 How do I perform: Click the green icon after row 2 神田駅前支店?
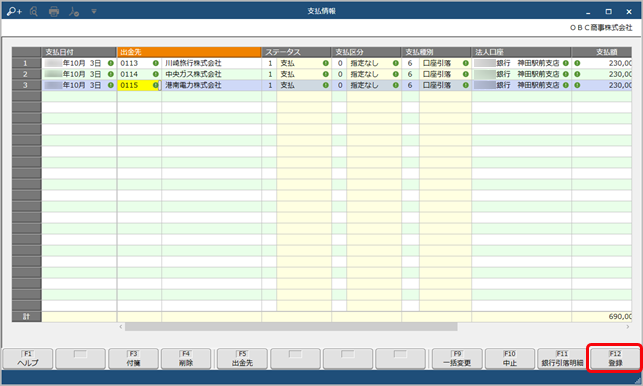[x=565, y=74]
